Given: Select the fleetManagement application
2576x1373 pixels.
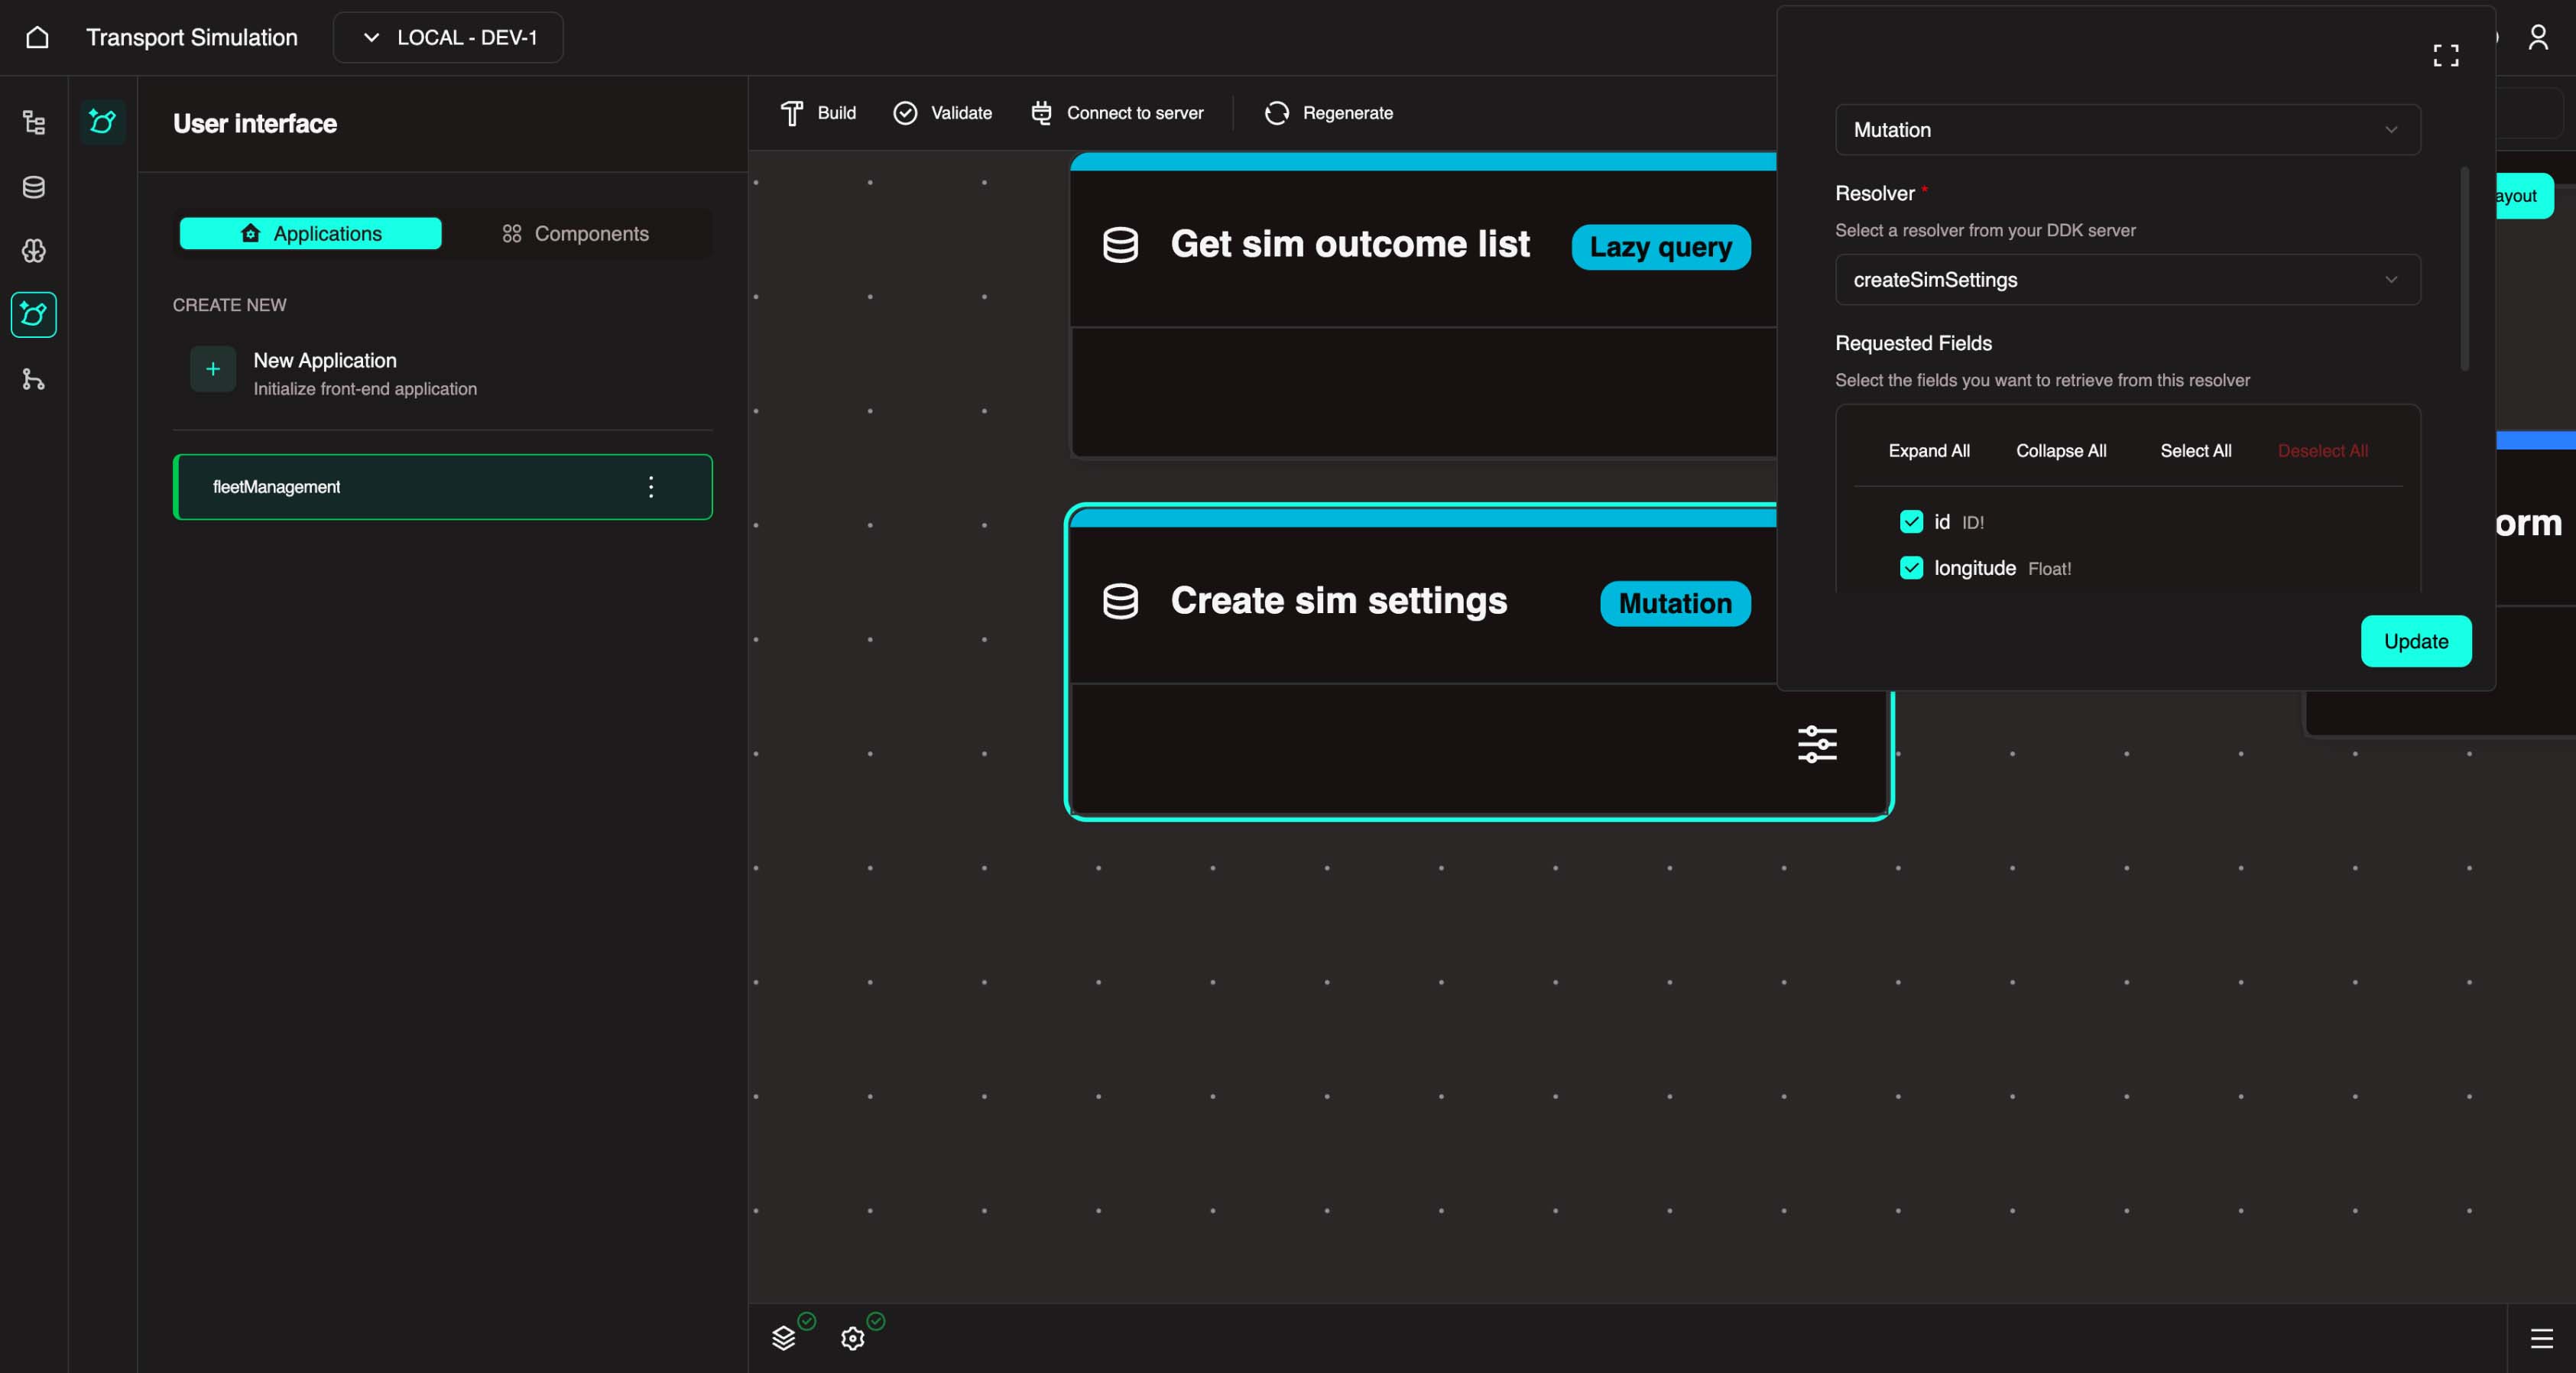Looking at the screenshot, I should [x=442, y=487].
